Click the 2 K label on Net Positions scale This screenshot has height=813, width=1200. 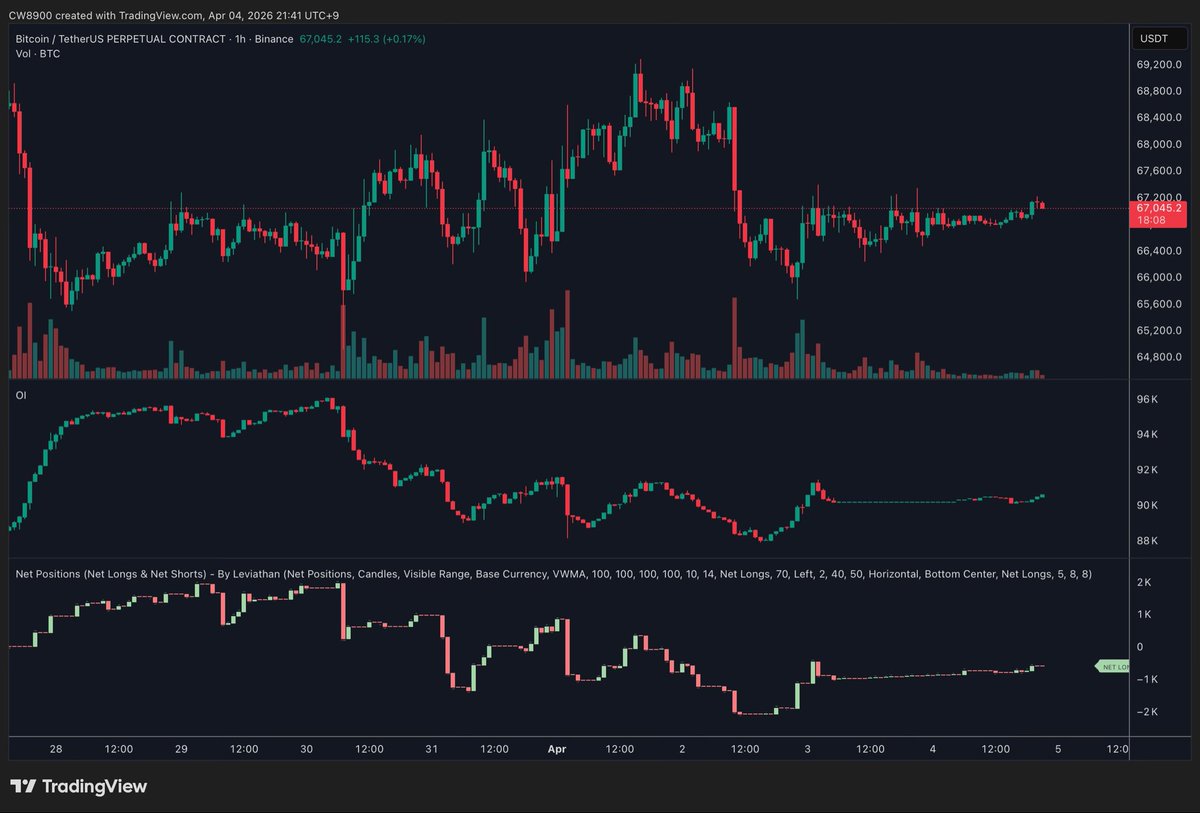coord(1145,582)
